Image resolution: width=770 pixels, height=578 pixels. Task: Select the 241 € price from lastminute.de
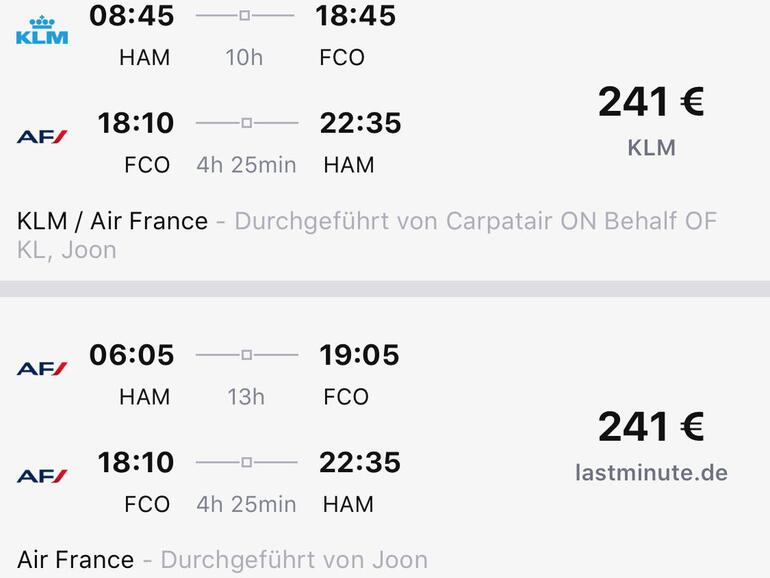(651, 427)
